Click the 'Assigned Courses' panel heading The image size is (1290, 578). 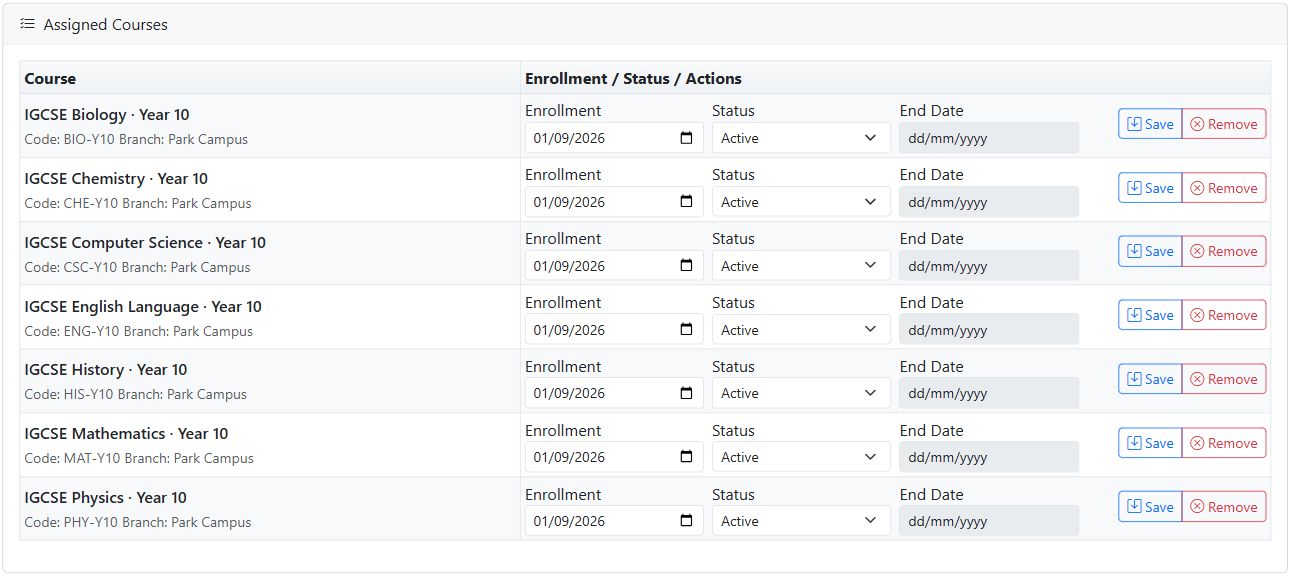106,25
